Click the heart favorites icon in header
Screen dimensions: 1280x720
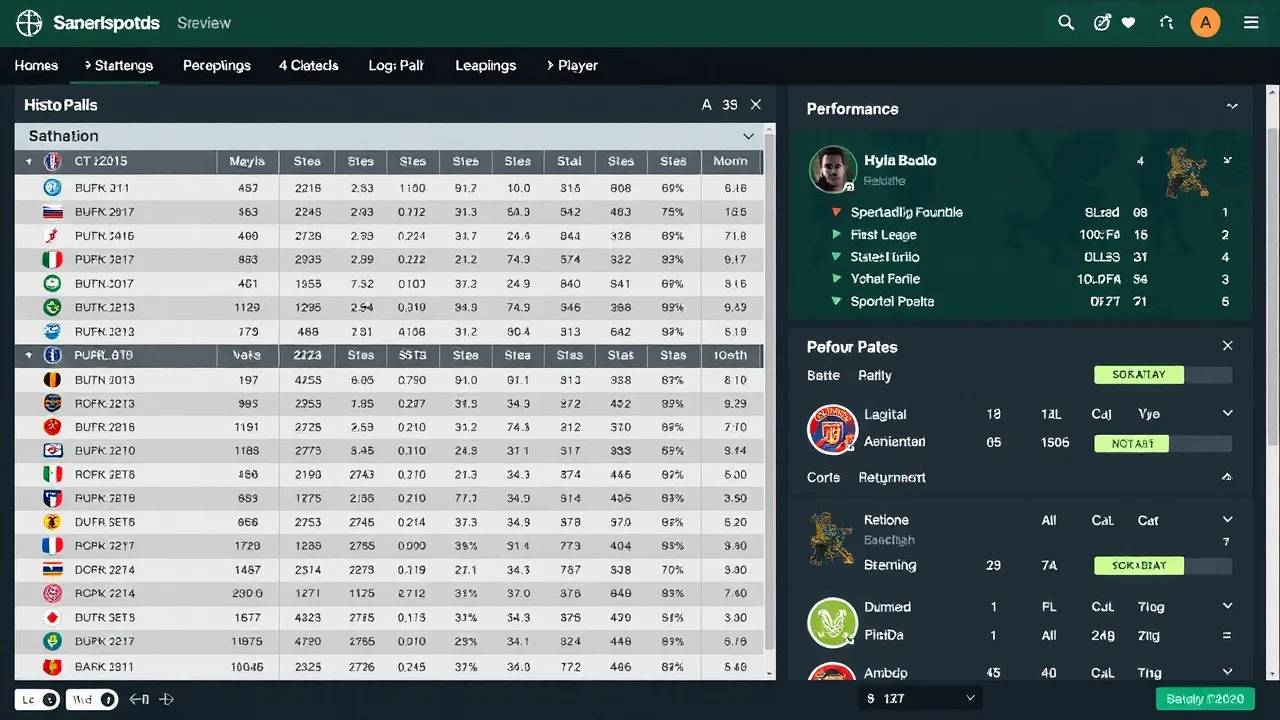pos(1129,22)
